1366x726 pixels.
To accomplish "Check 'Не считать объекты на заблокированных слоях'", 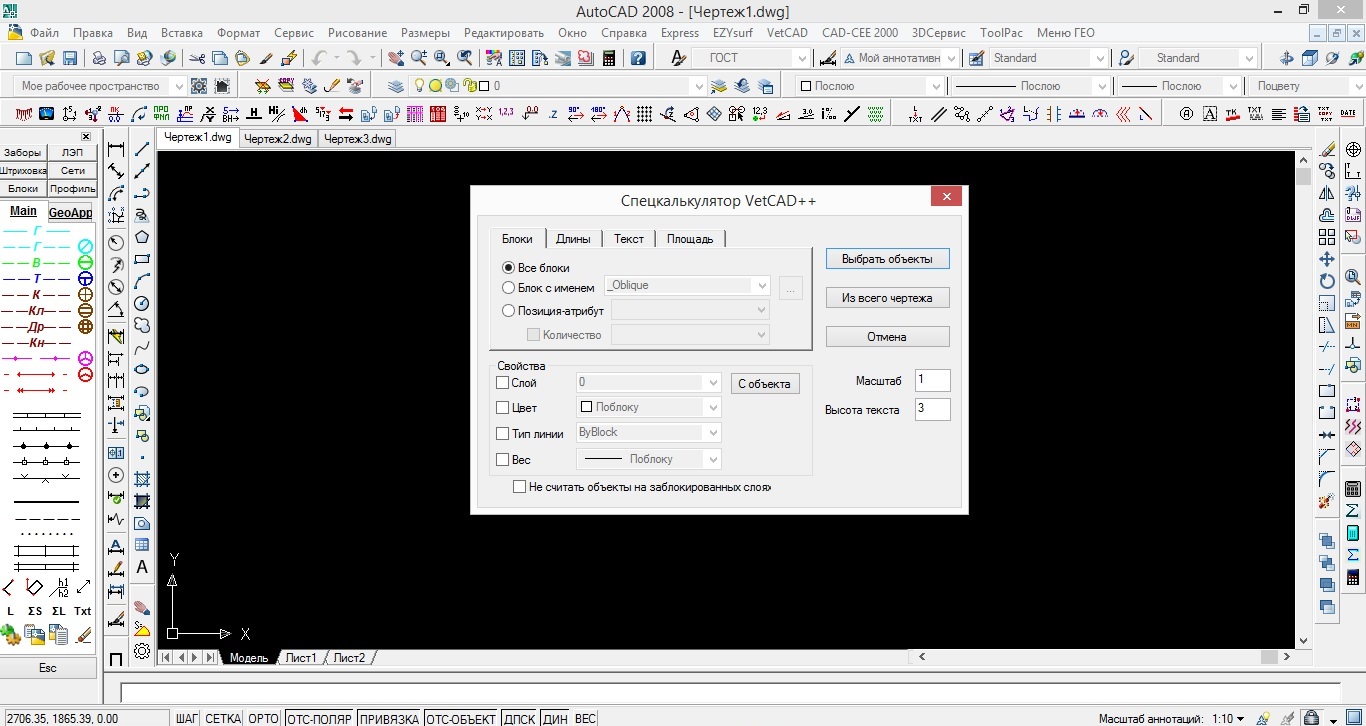I will [519, 487].
